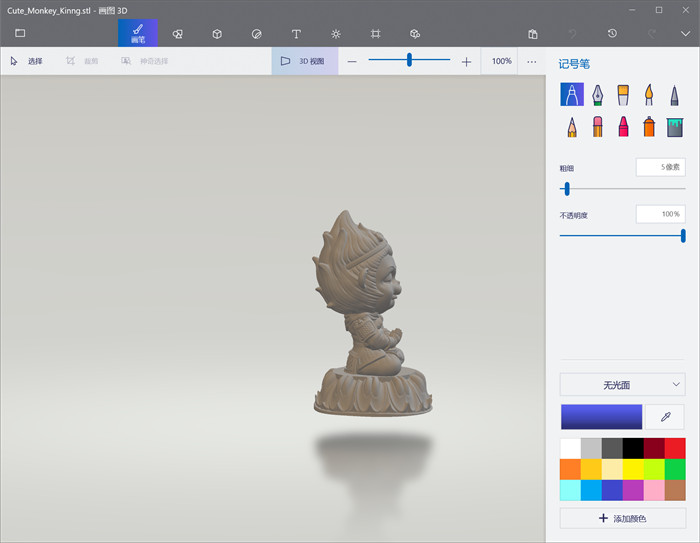Click the Crop tool
This screenshot has width=700, height=543.
pyautogui.click(x=82, y=61)
